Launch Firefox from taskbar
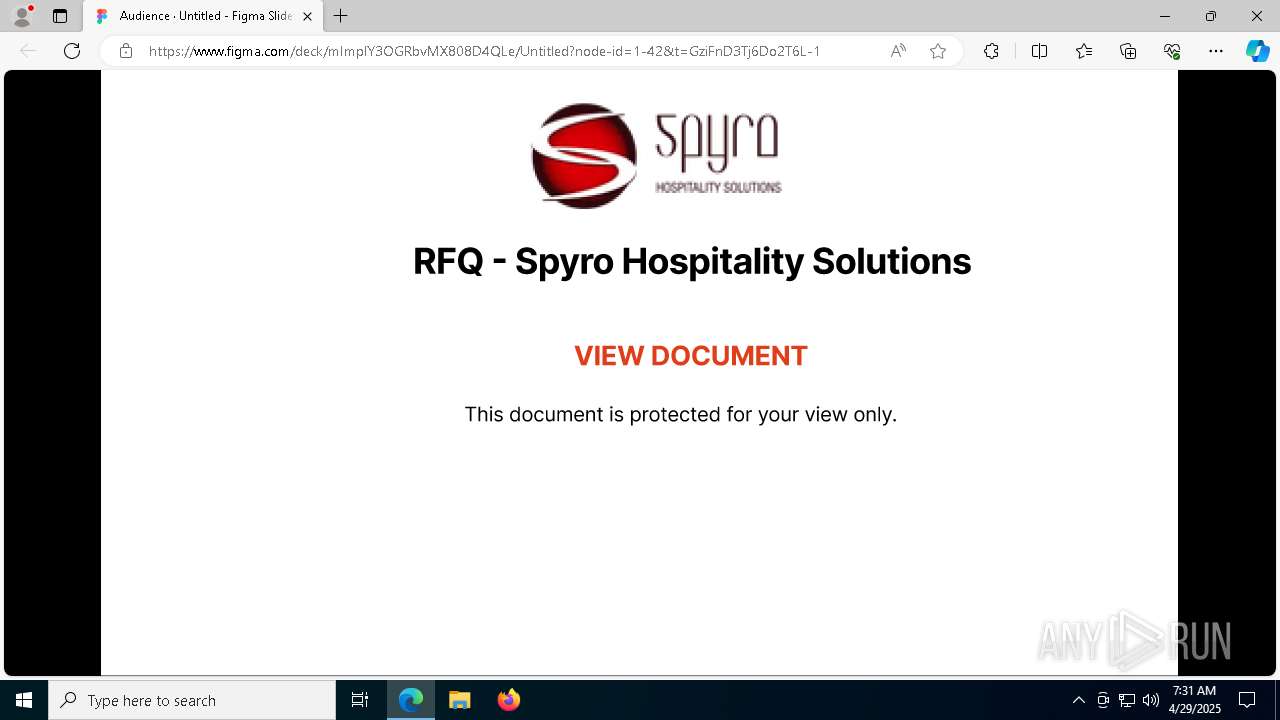The width and height of the screenshot is (1280, 720). point(508,700)
